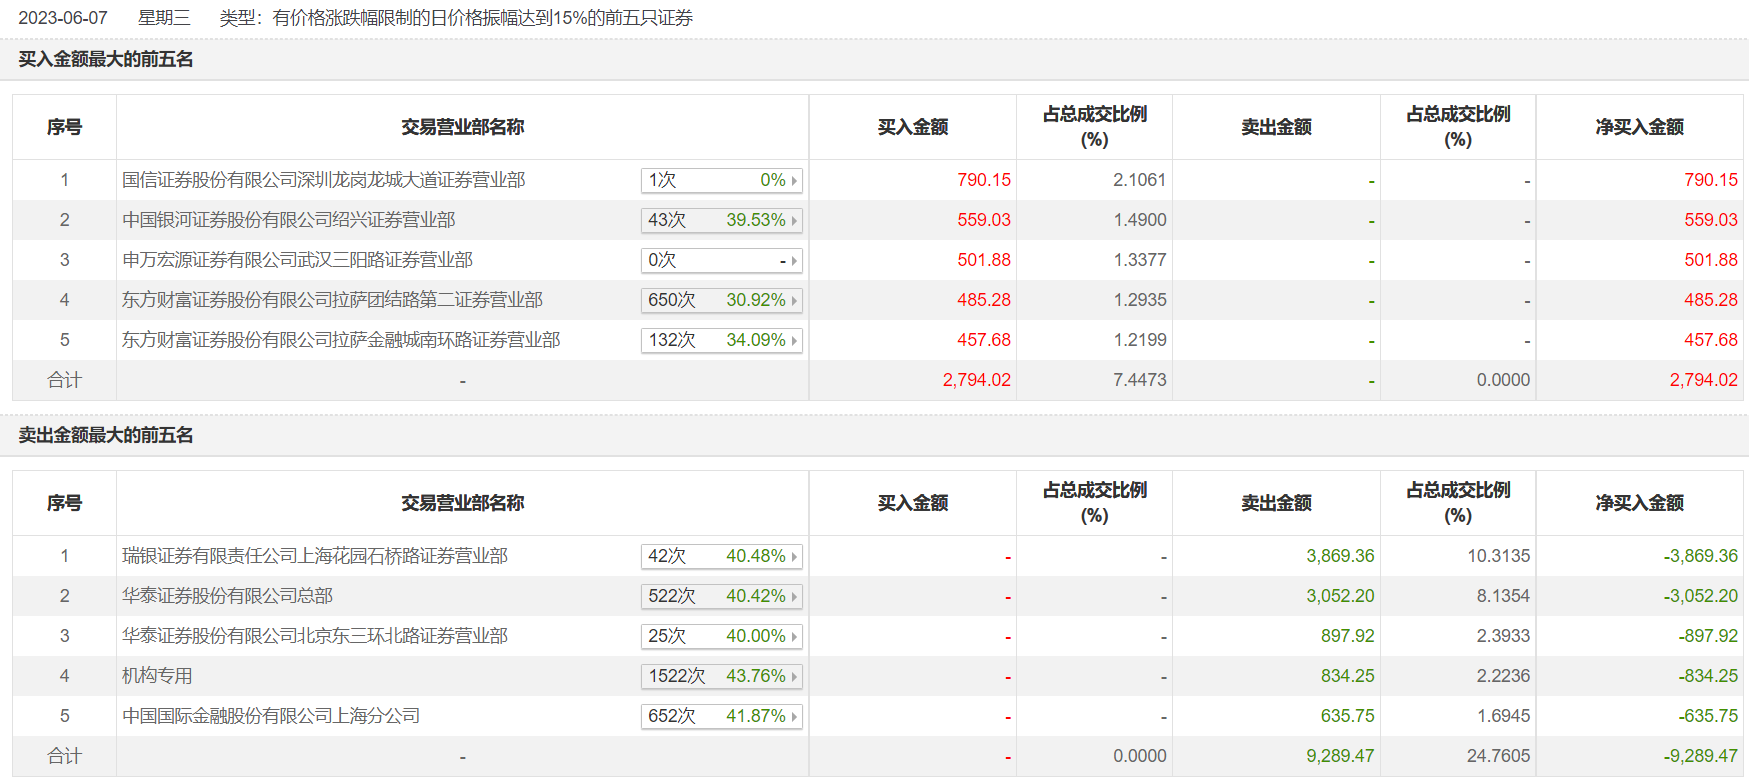The width and height of the screenshot is (1749, 780).
Task: Click the arrow in the 1522次 43.76% box
Action: (x=794, y=677)
